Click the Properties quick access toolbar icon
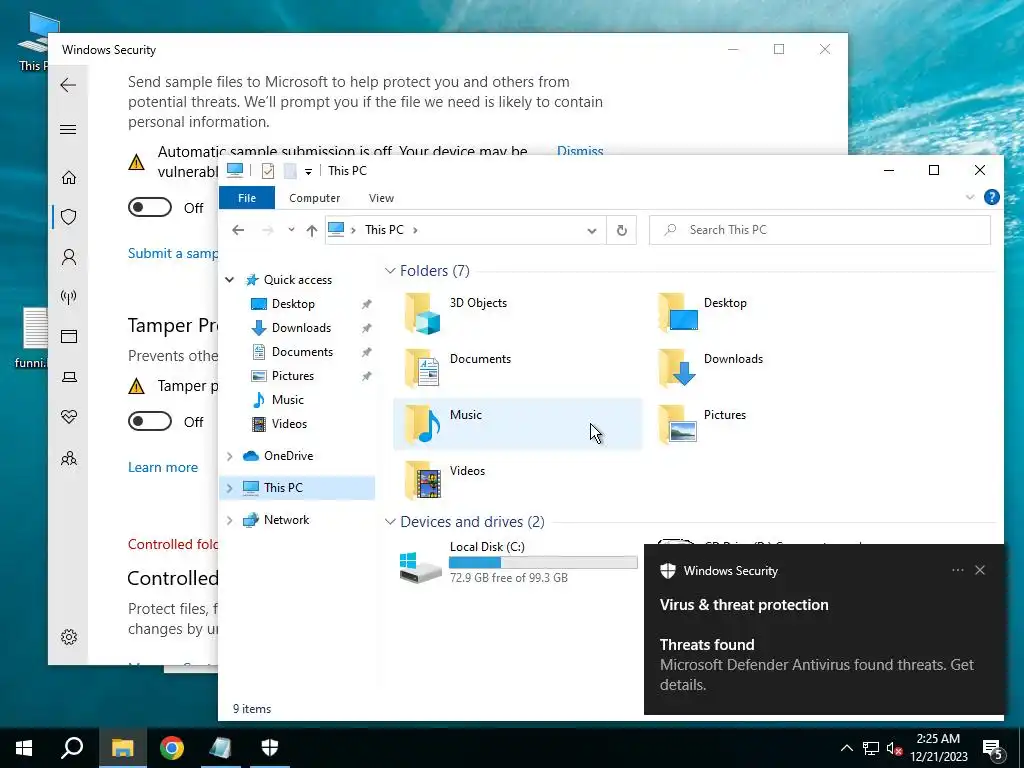 tap(268, 171)
